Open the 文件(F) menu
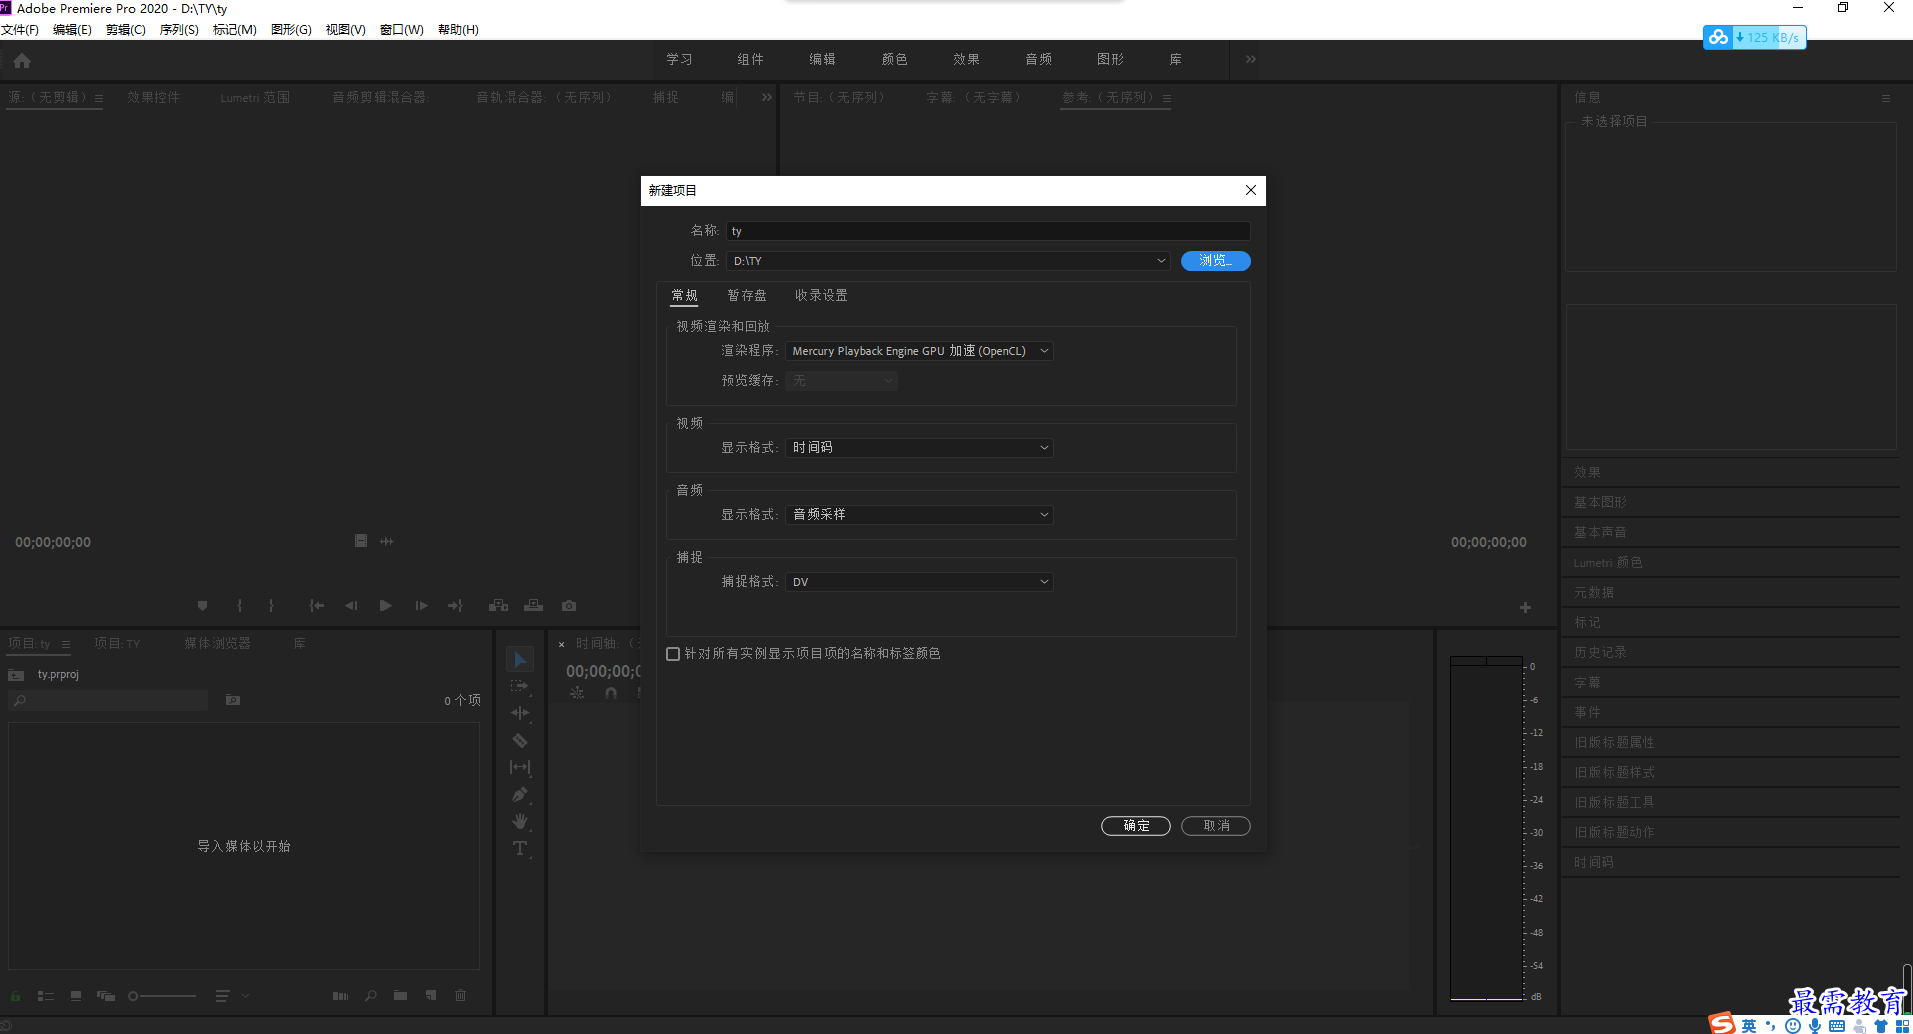Image resolution: width=1913 pixels, height=1034 pixels. click(x=20, y=29)
